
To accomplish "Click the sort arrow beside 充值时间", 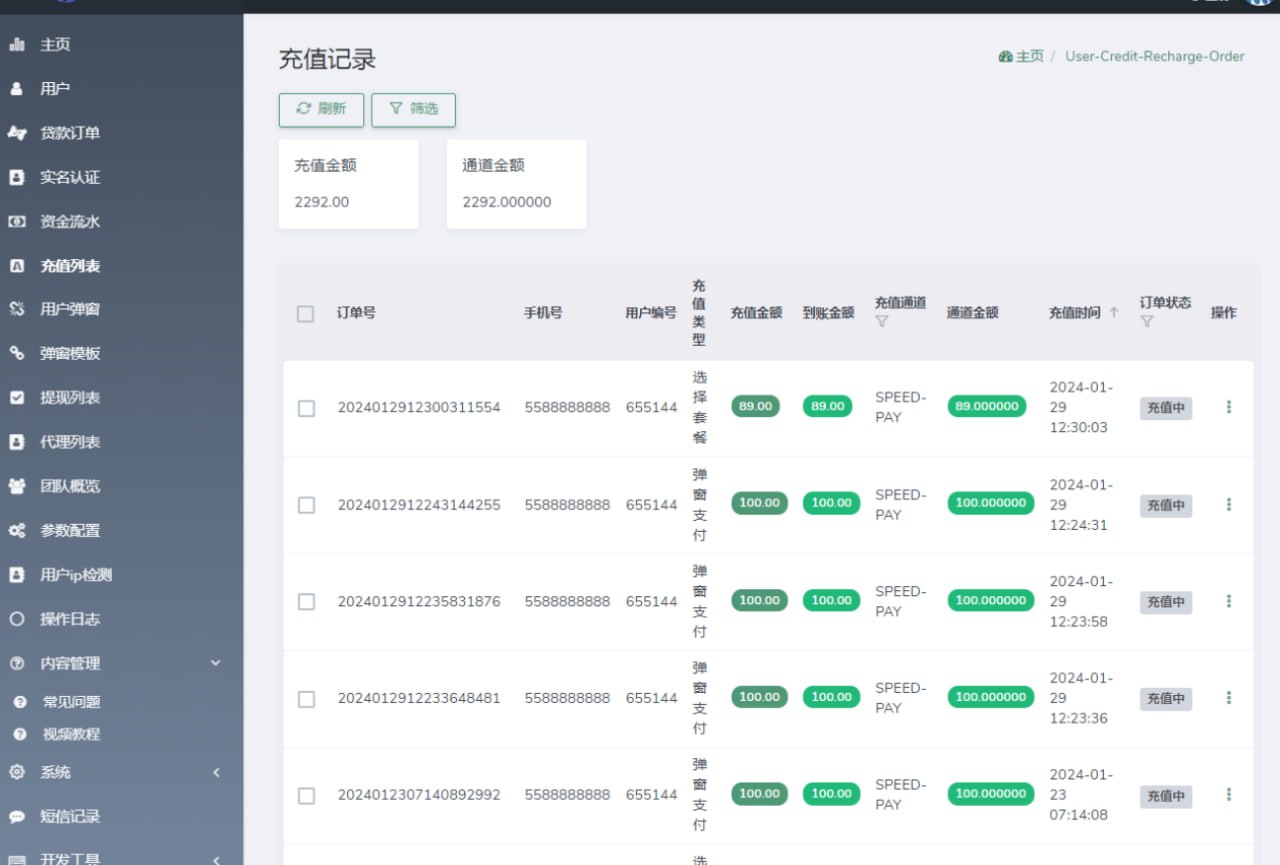I will pos(1114,313).
